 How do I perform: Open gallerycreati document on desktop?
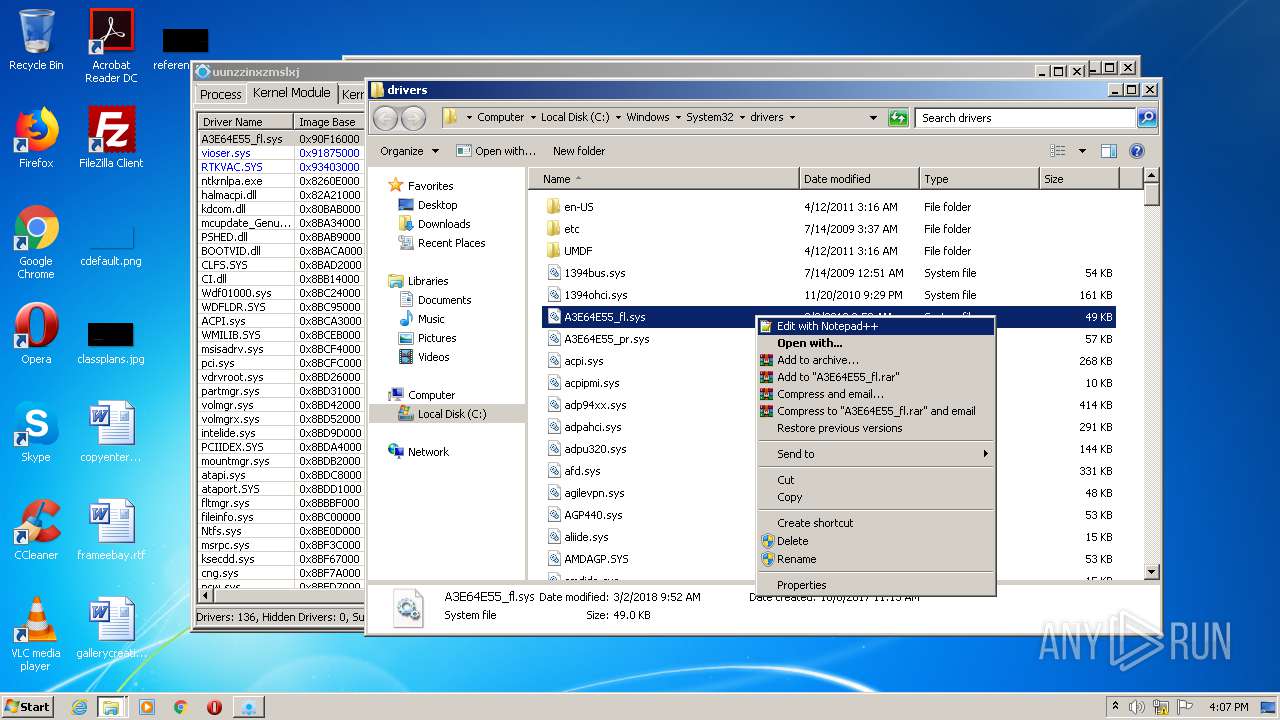pyautogui.click(x=111, y=628)
